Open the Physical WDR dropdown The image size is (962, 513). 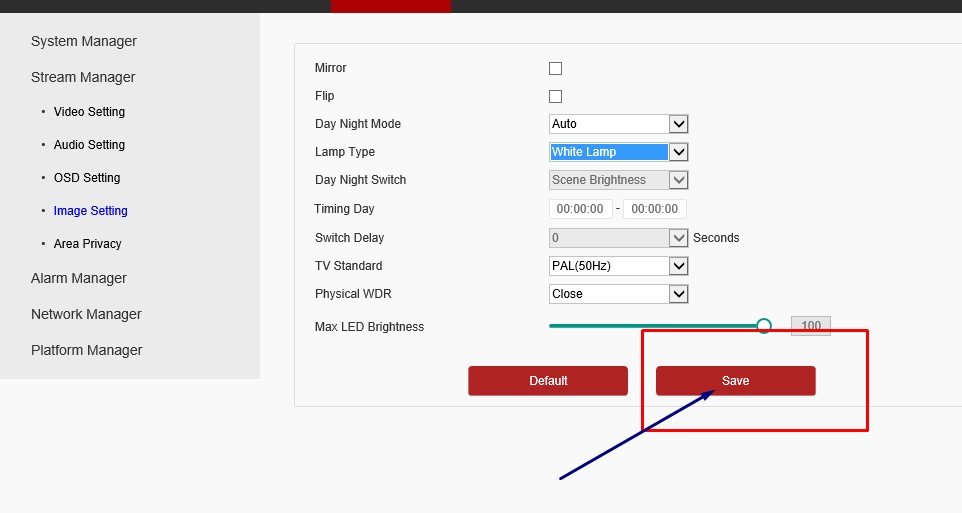point(618,294)
